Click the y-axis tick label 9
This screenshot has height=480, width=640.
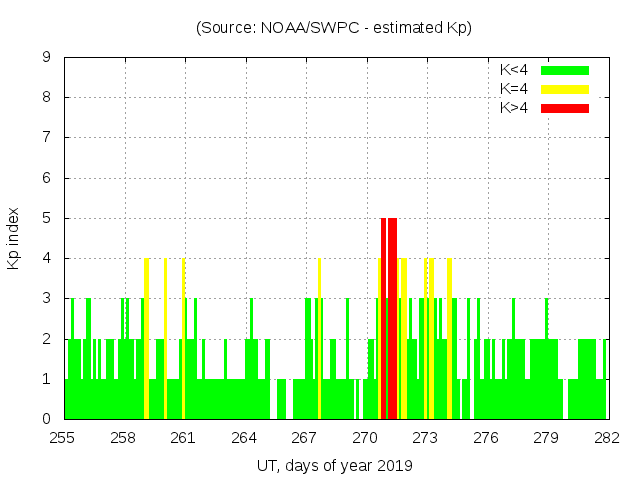point(47,58)
